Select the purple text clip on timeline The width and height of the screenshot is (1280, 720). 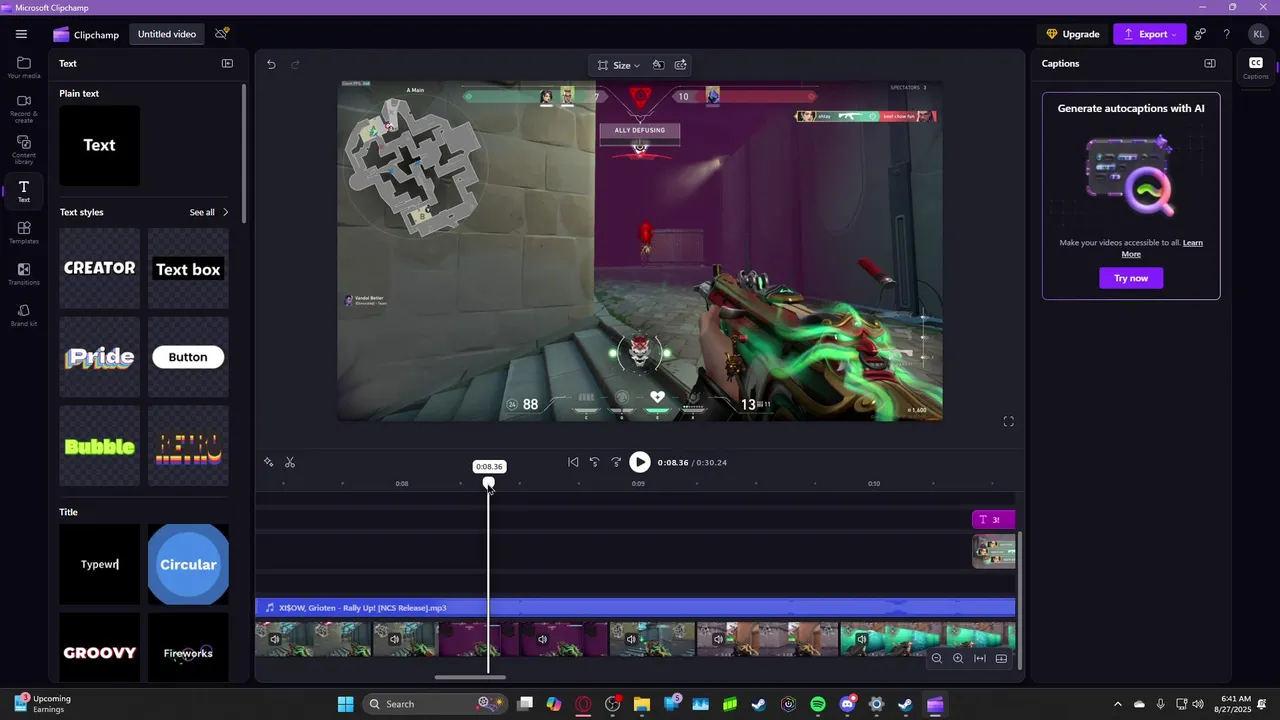[993, 519]
